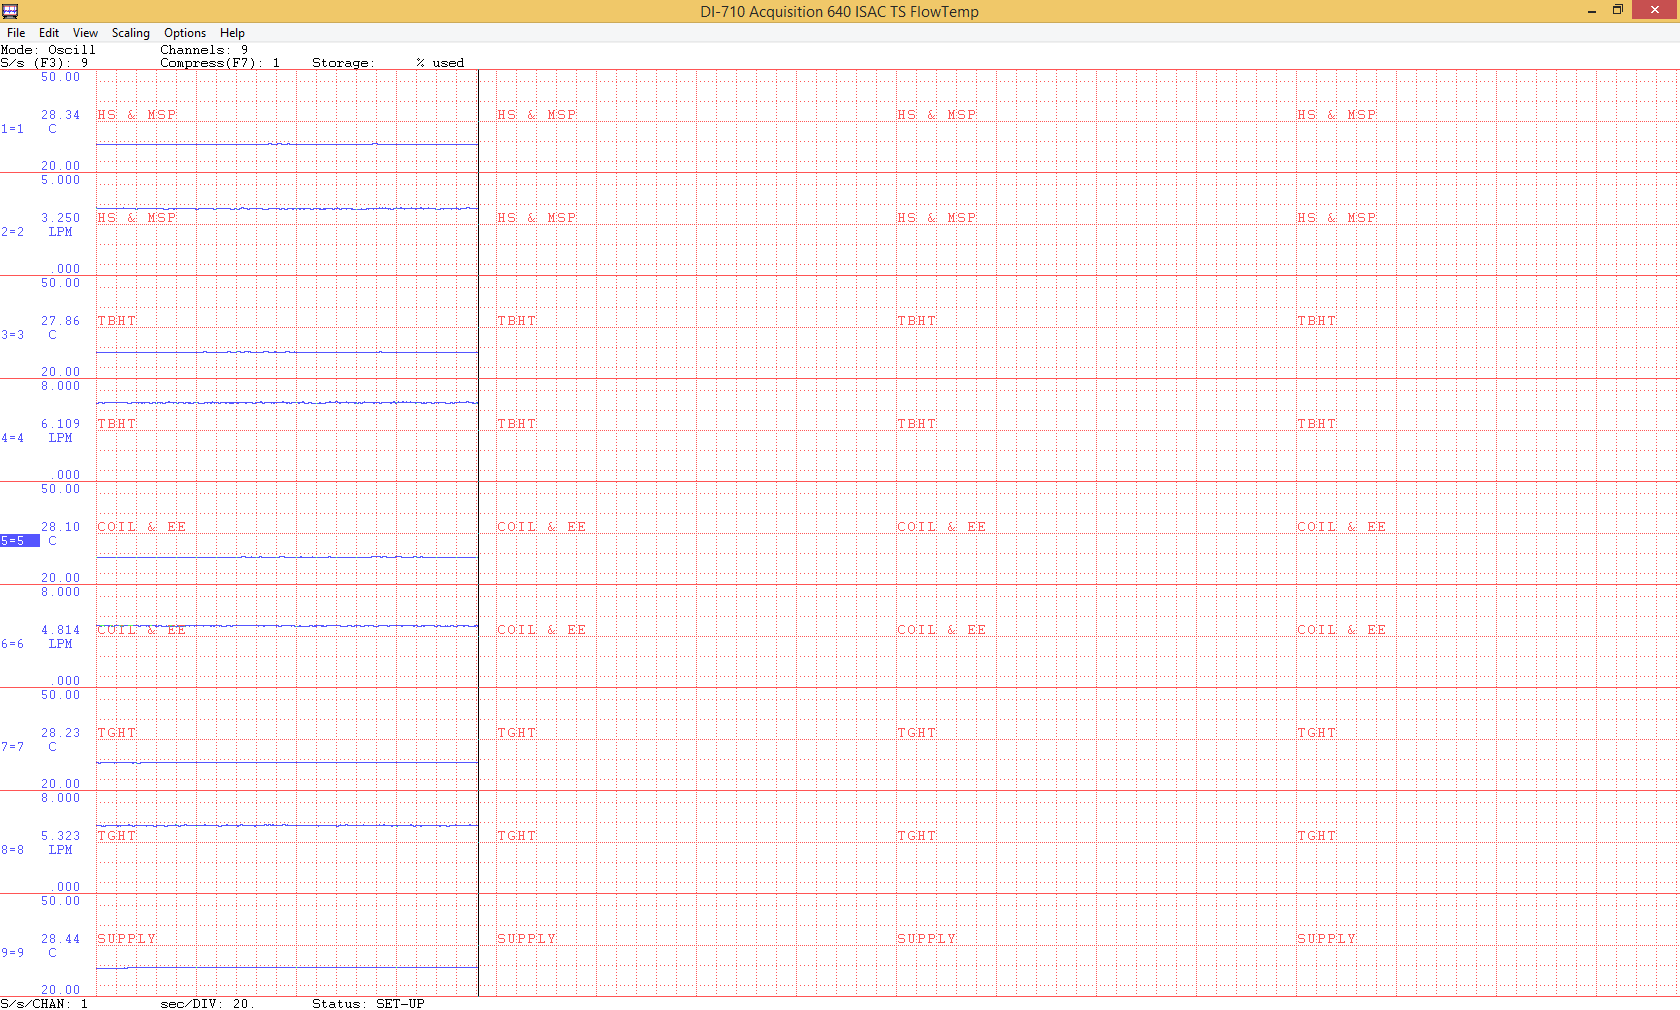
Task: Click channel 3 value 27.86
Action: pyautogui.click(x=60, y=322)
